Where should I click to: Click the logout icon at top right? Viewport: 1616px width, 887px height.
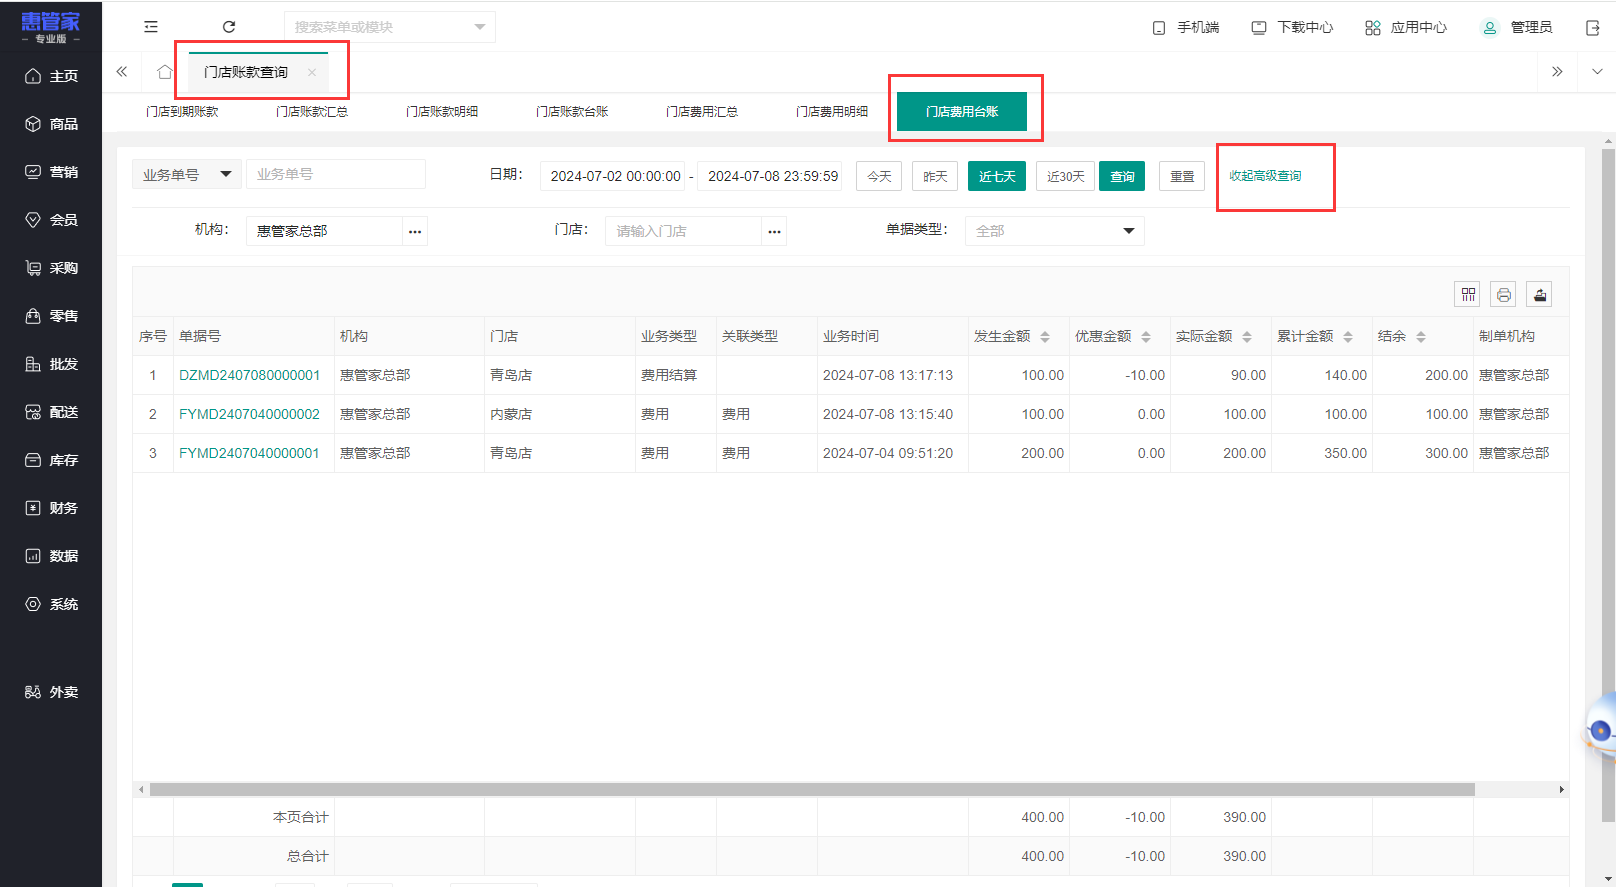[x=1593, y=27]
